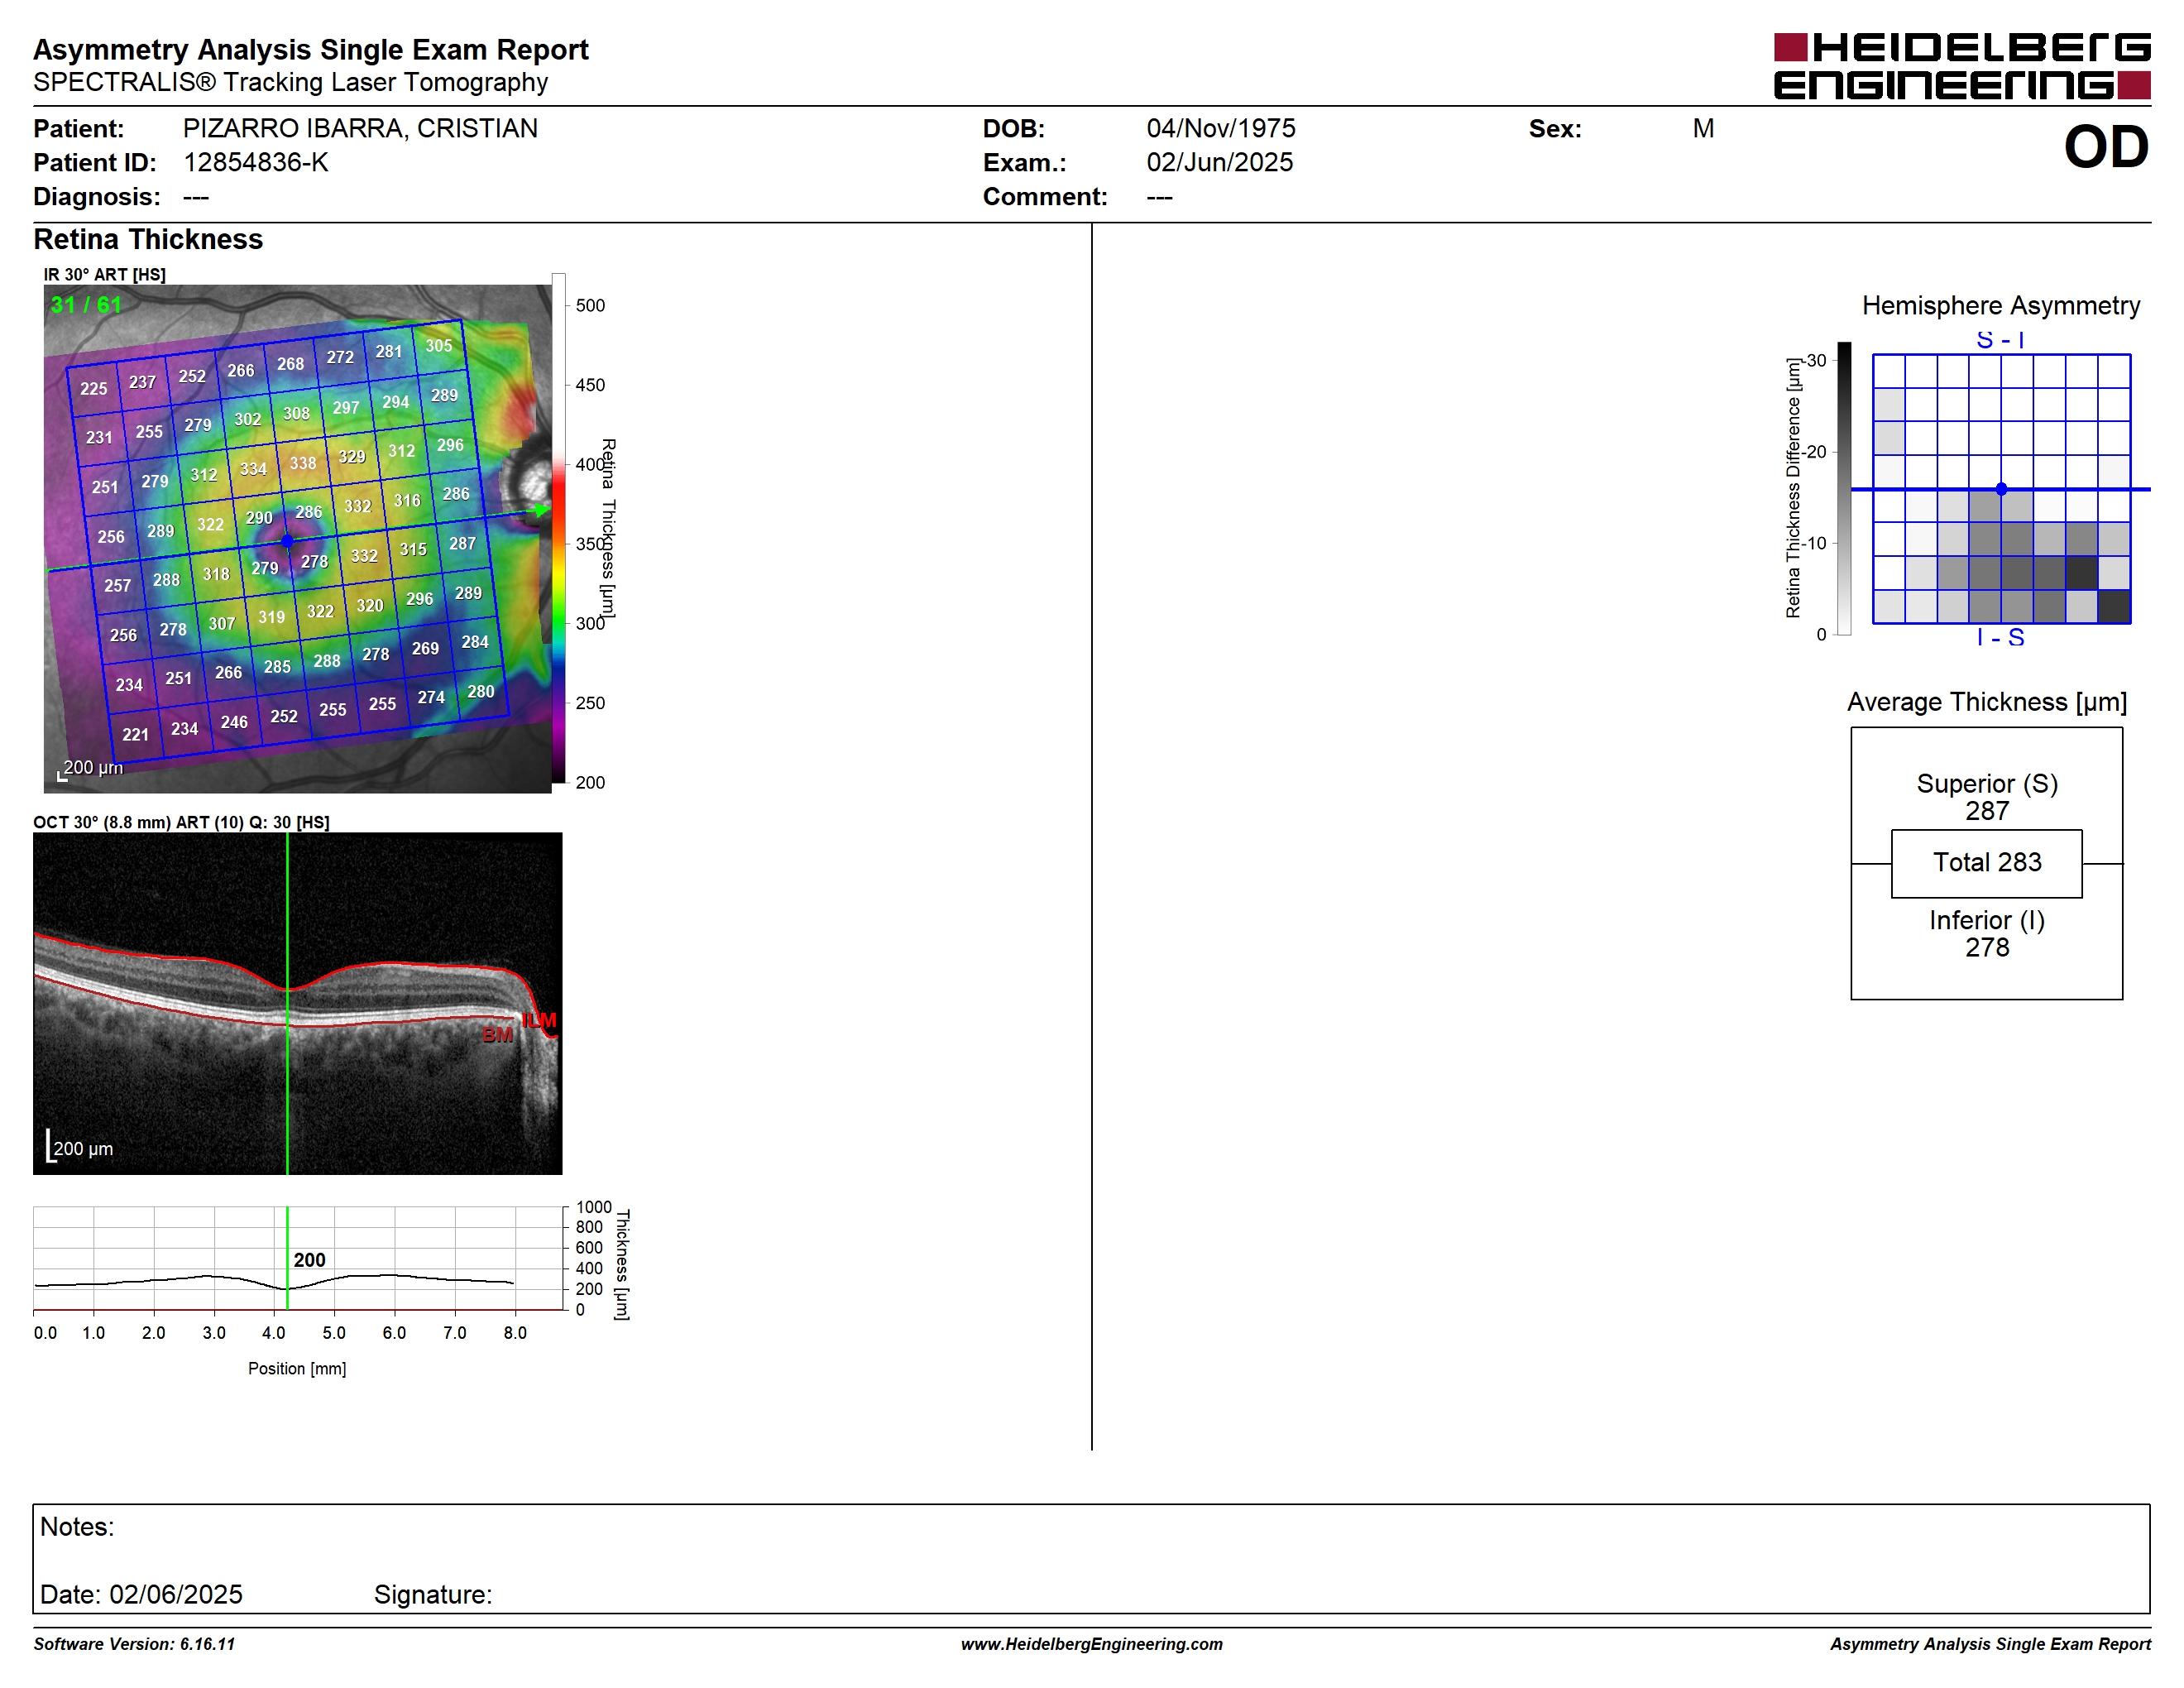Click the 200 µm scale label on OCT image
Screen dimensions: 2184x1688
point(83,1149)
